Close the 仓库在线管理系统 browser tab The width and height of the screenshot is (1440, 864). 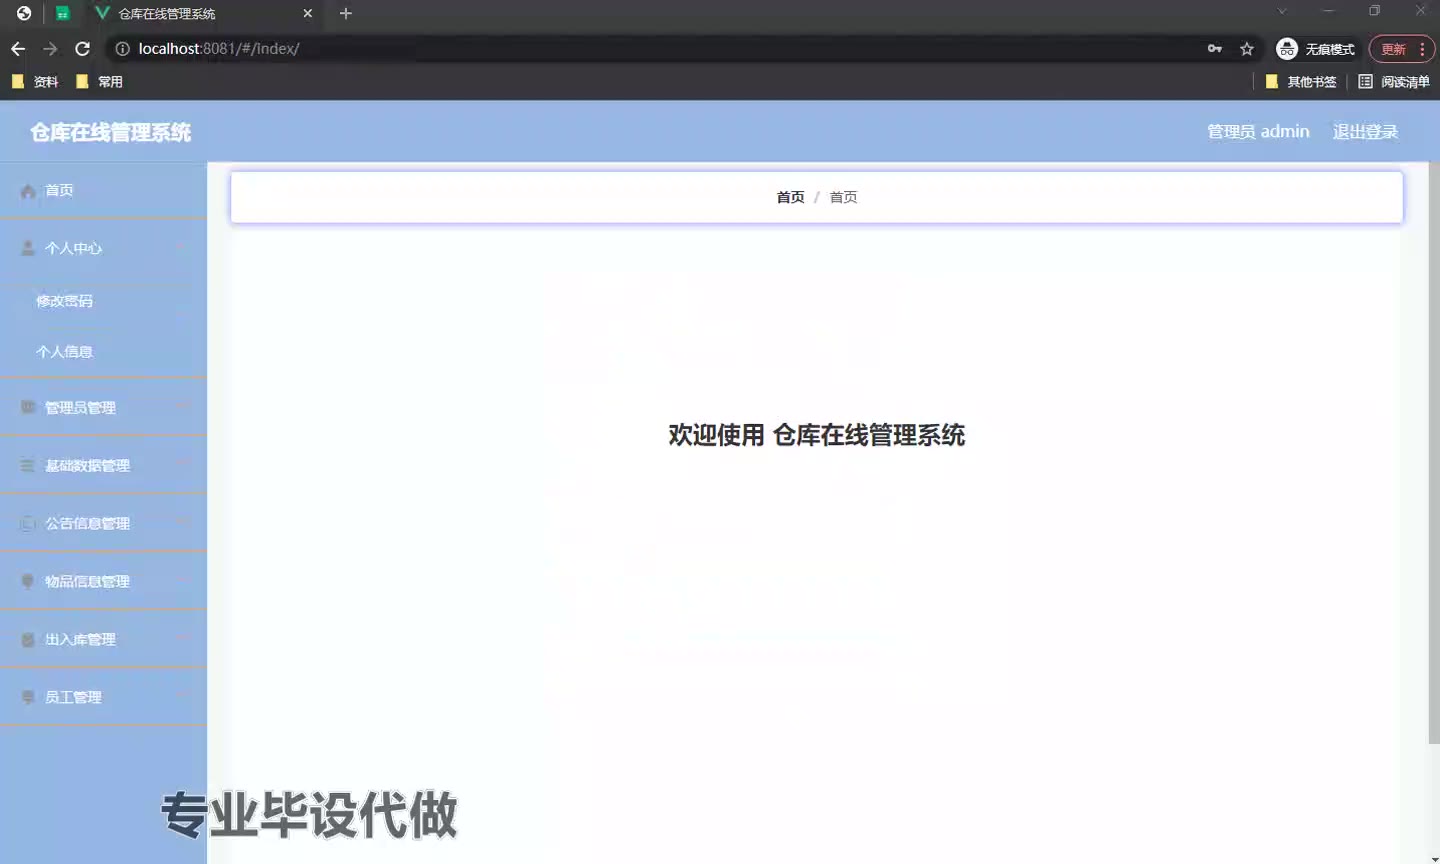pos(307,13)
